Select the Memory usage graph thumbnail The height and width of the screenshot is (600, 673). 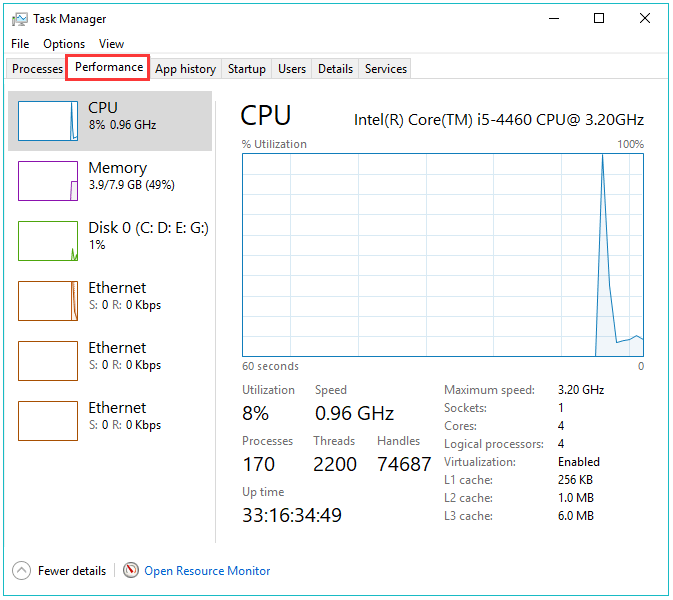[x=48, y=181]
